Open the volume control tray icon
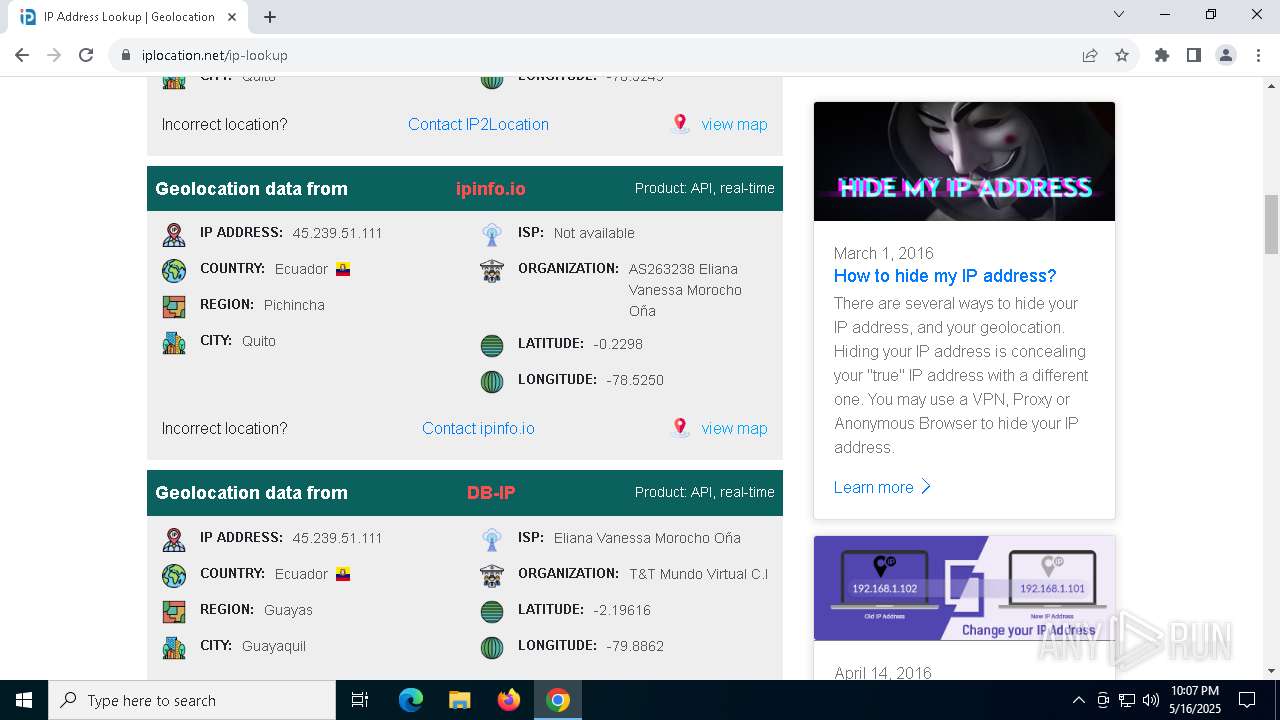Image resolution: width=1280 pixels, height=720 pixels. [x=1151, y=700]
